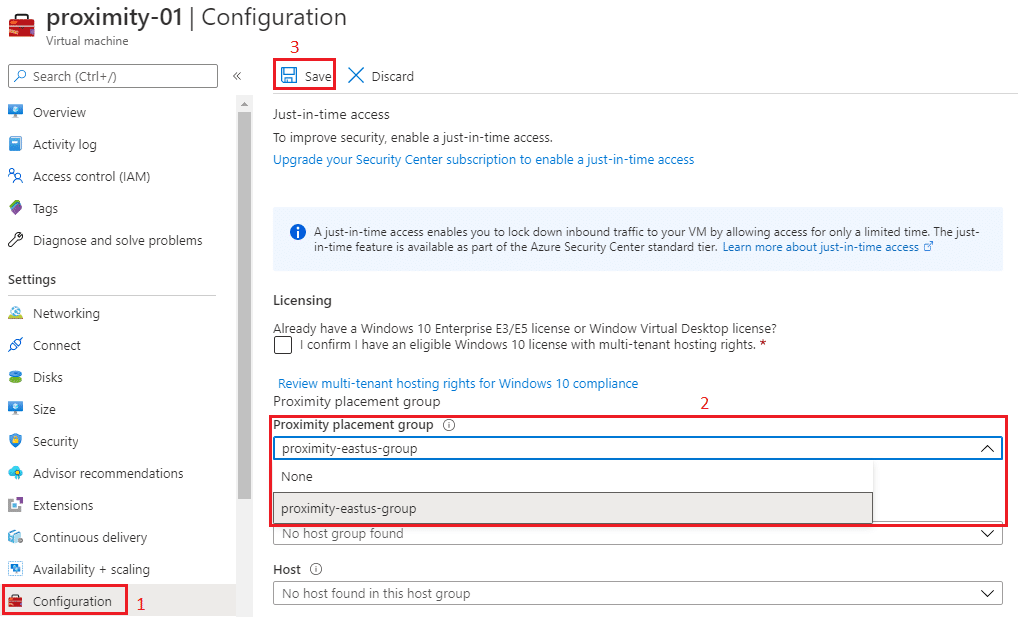Click the Disks icon
The image size is (1018, 617).
click(16, 377)
